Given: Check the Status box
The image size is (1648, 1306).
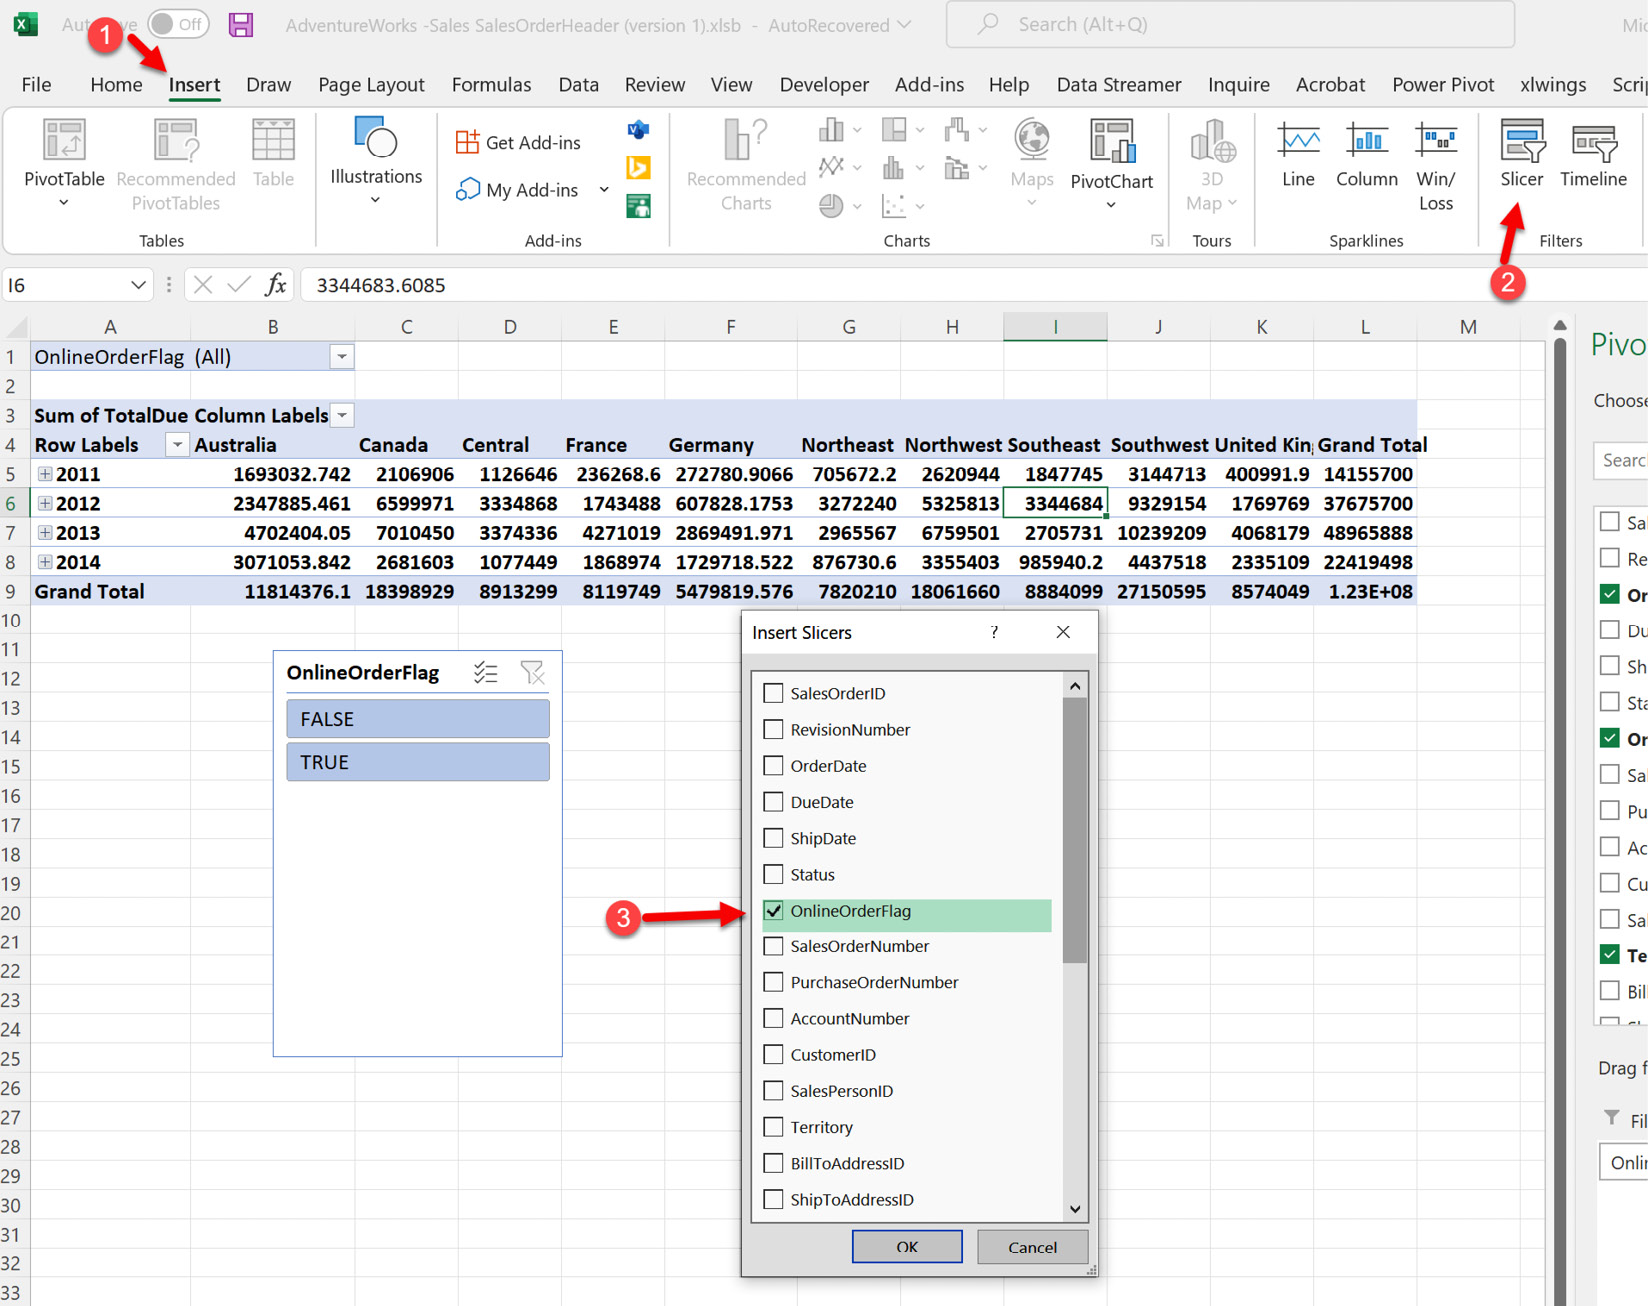Looking at the screenshot, I should click(x=773, y=874).
